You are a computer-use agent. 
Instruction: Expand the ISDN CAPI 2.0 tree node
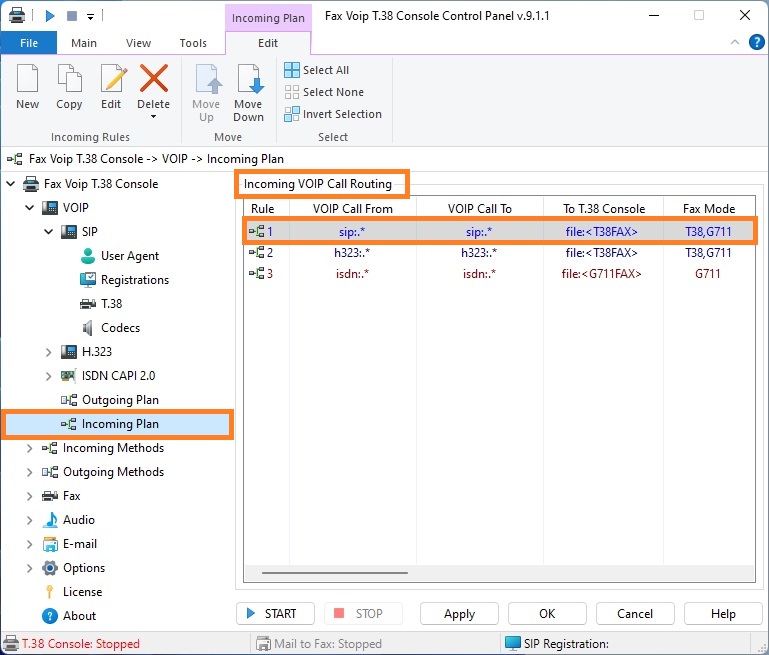tap(49, 376)
